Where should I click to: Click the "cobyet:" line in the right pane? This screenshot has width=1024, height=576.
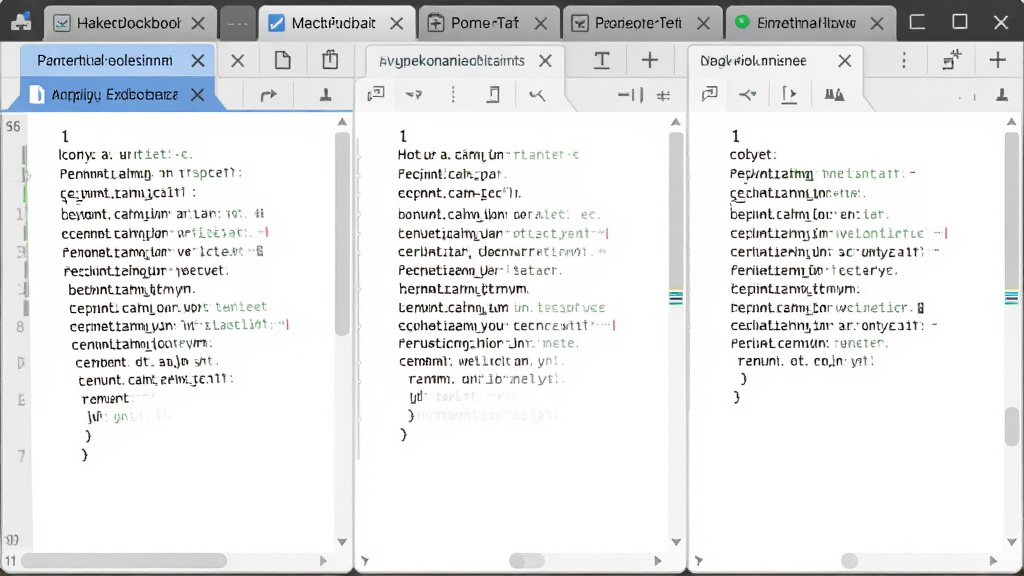pos(753,155)
